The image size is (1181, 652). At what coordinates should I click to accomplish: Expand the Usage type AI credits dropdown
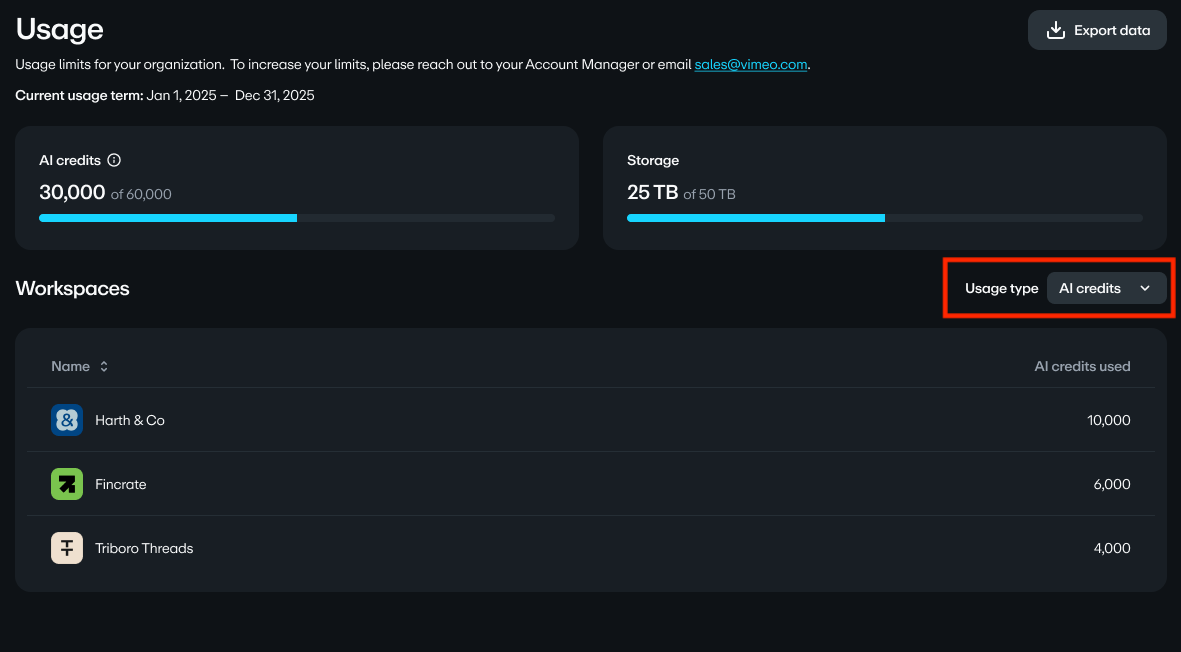(x=1106, y=288)
